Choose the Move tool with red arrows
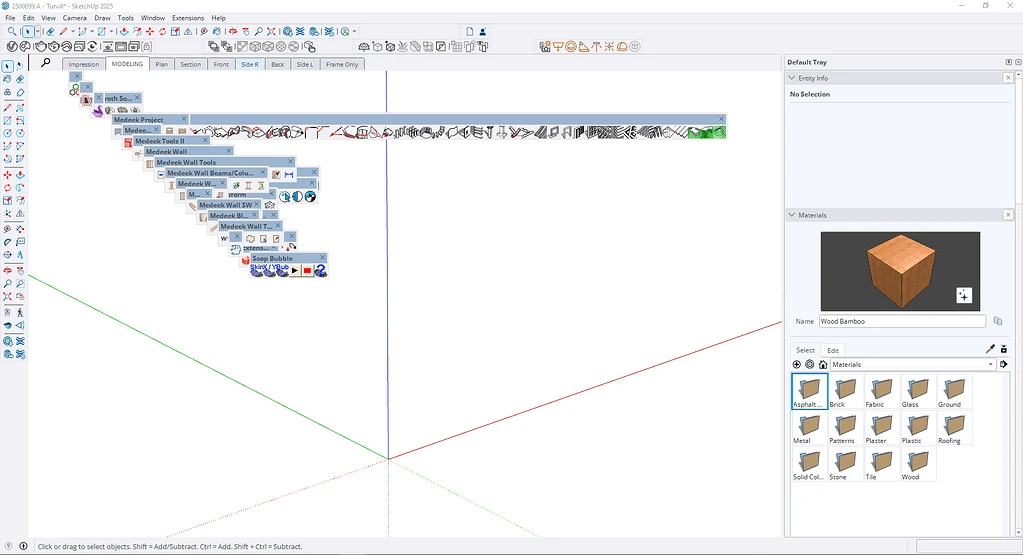Image resolution: width=1023 pixels, height=555 pixels. [x=149, y=31]
